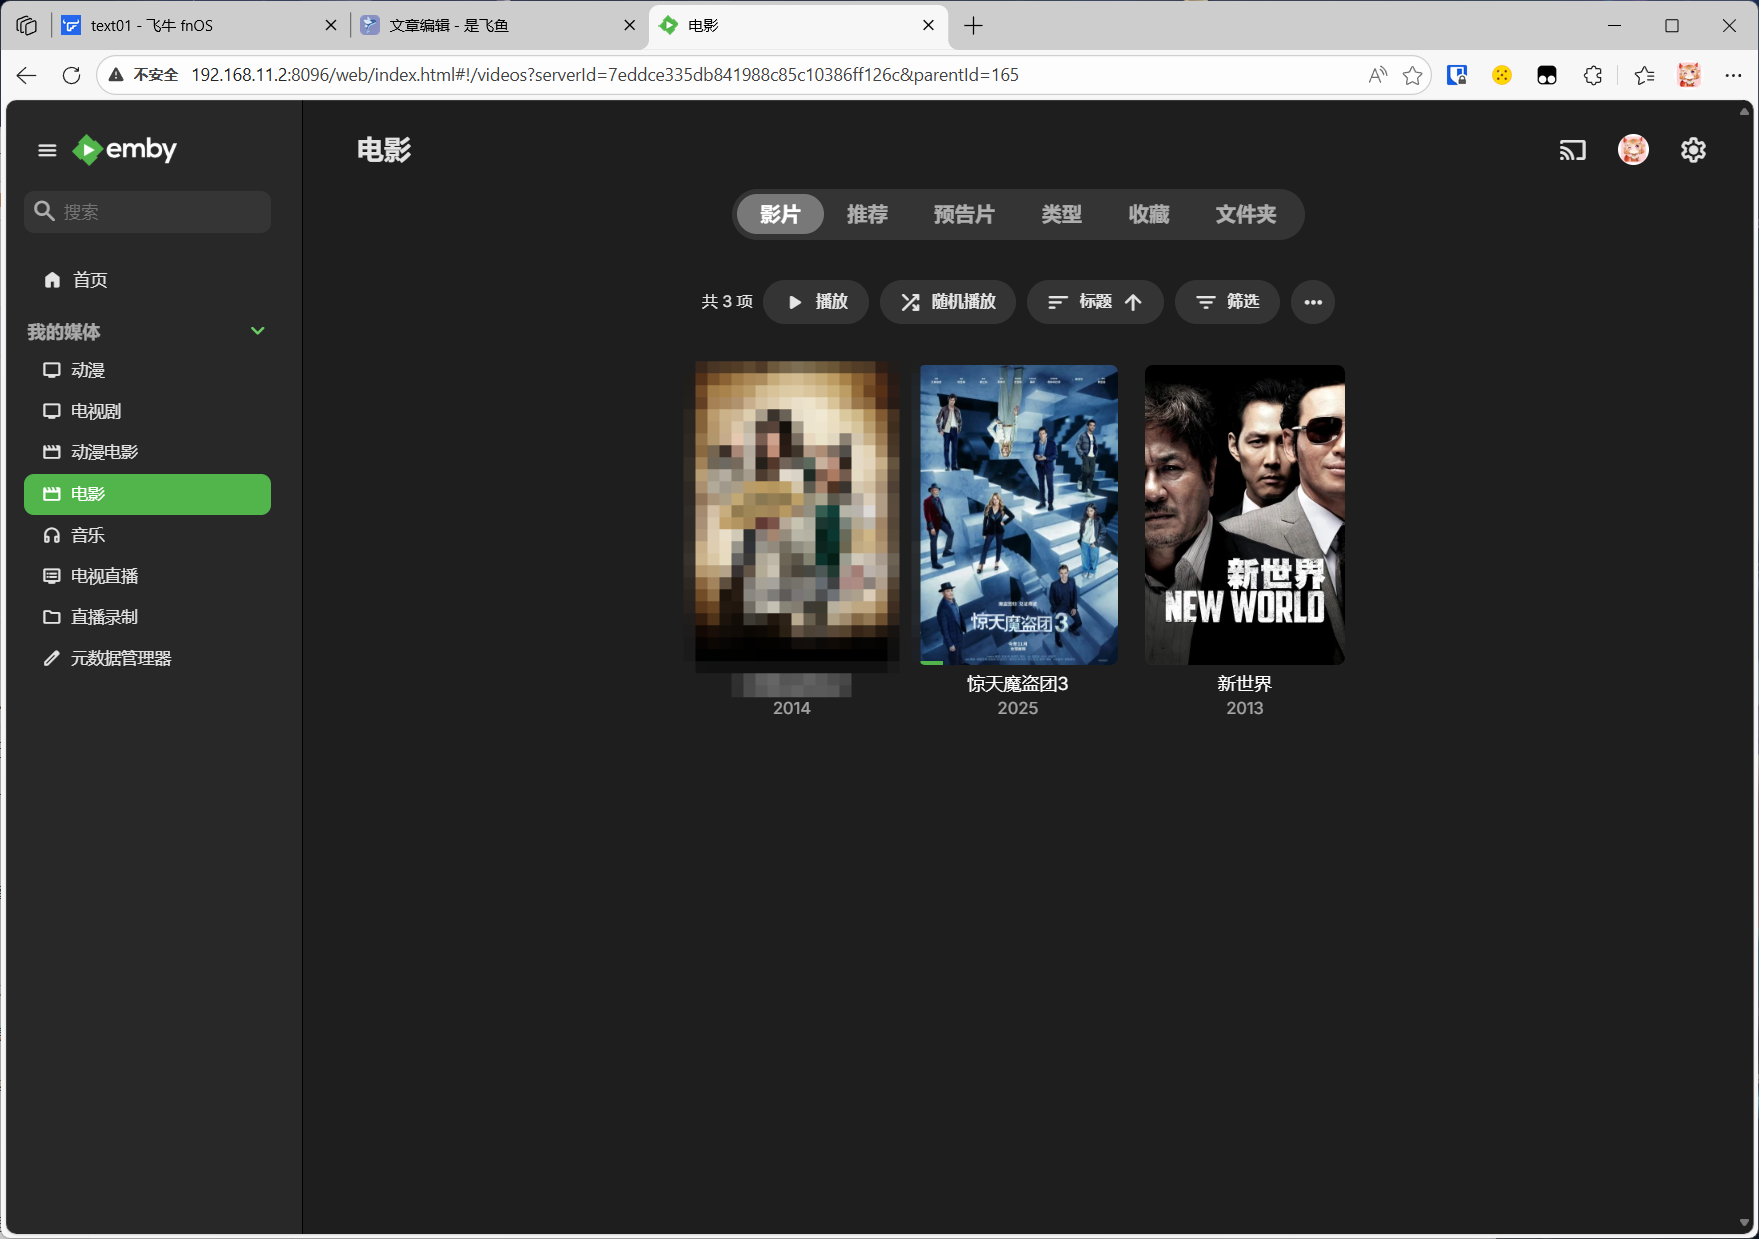Go to 首页 home in sidebar
This screenshot has height=1239, width=1759.
point(89,280)
